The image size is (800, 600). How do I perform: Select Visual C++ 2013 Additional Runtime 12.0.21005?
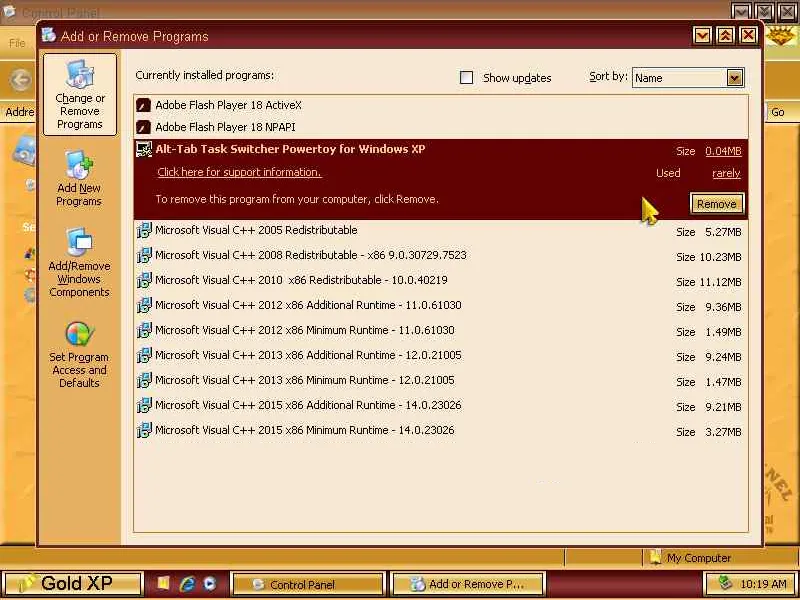441,356
